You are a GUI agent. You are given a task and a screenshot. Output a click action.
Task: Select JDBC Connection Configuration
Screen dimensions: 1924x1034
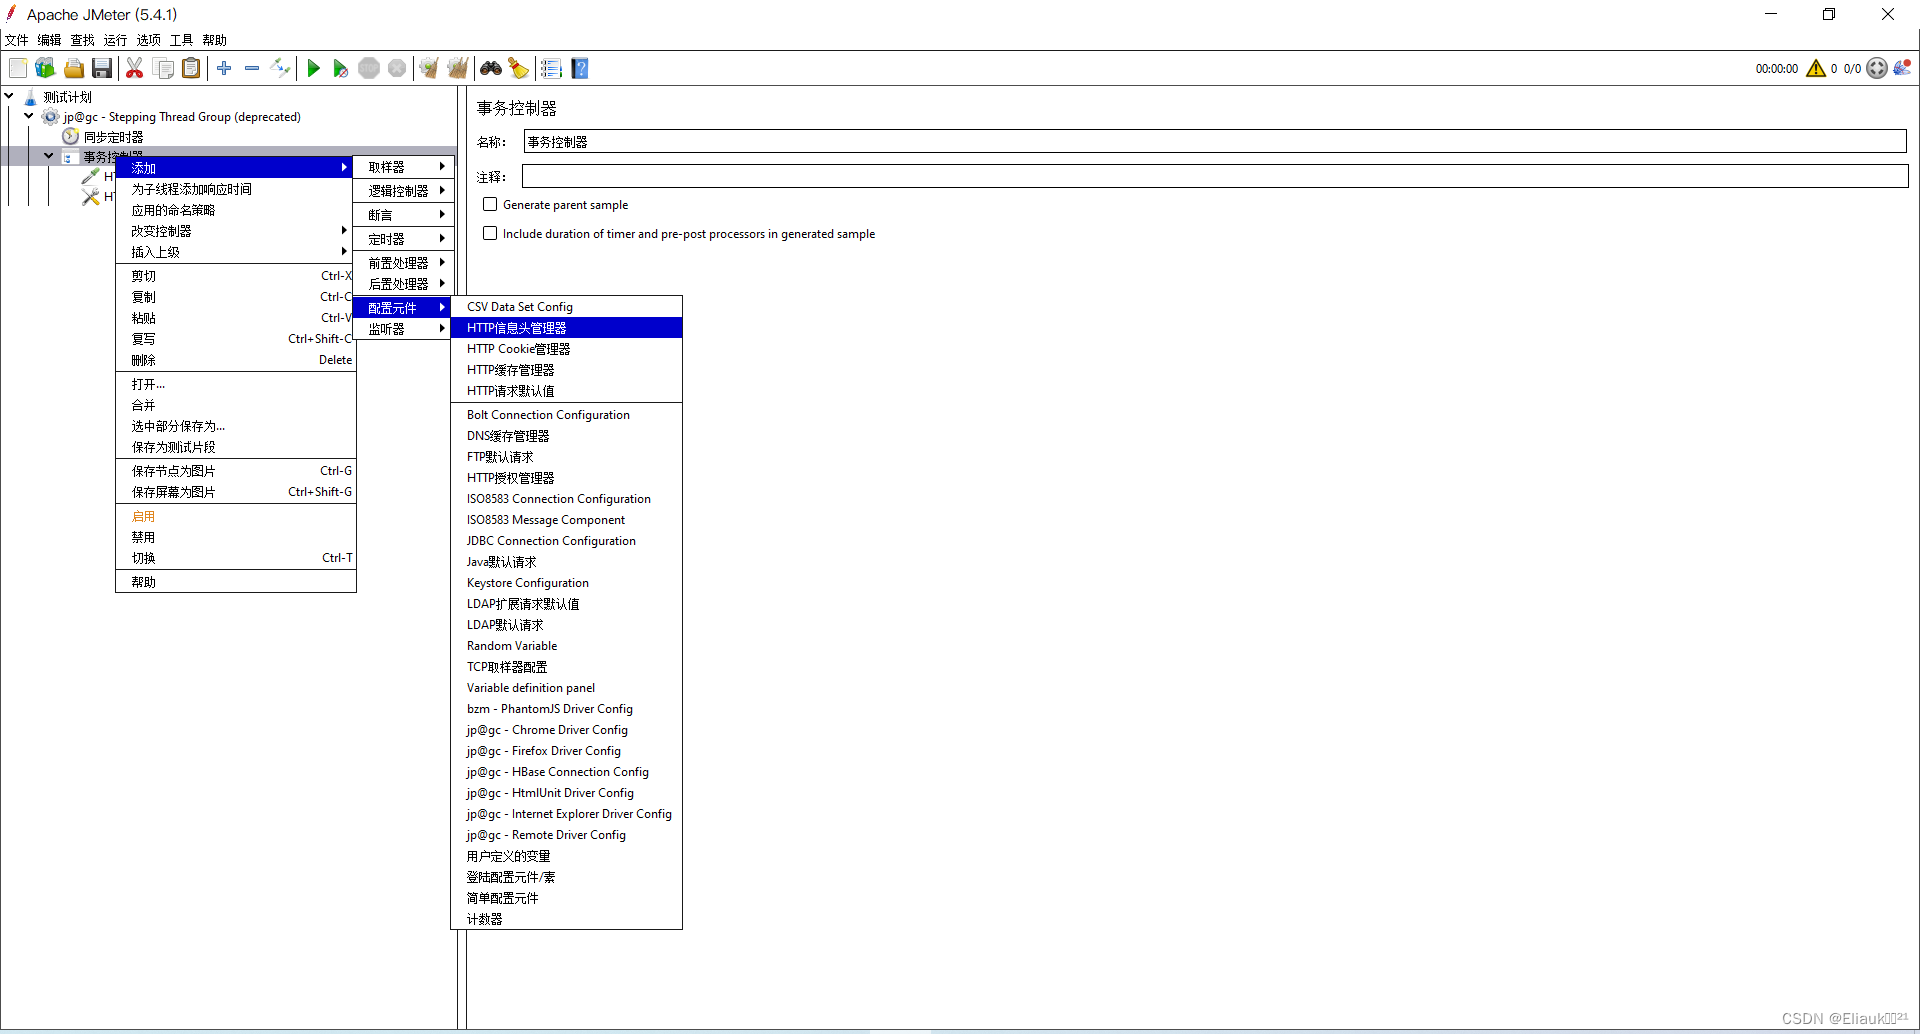coord(567,541)
